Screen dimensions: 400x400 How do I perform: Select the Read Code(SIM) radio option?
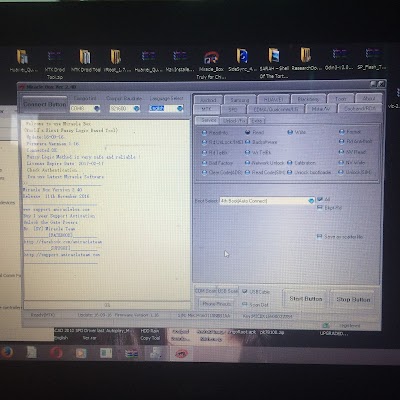tap(265, 172)
